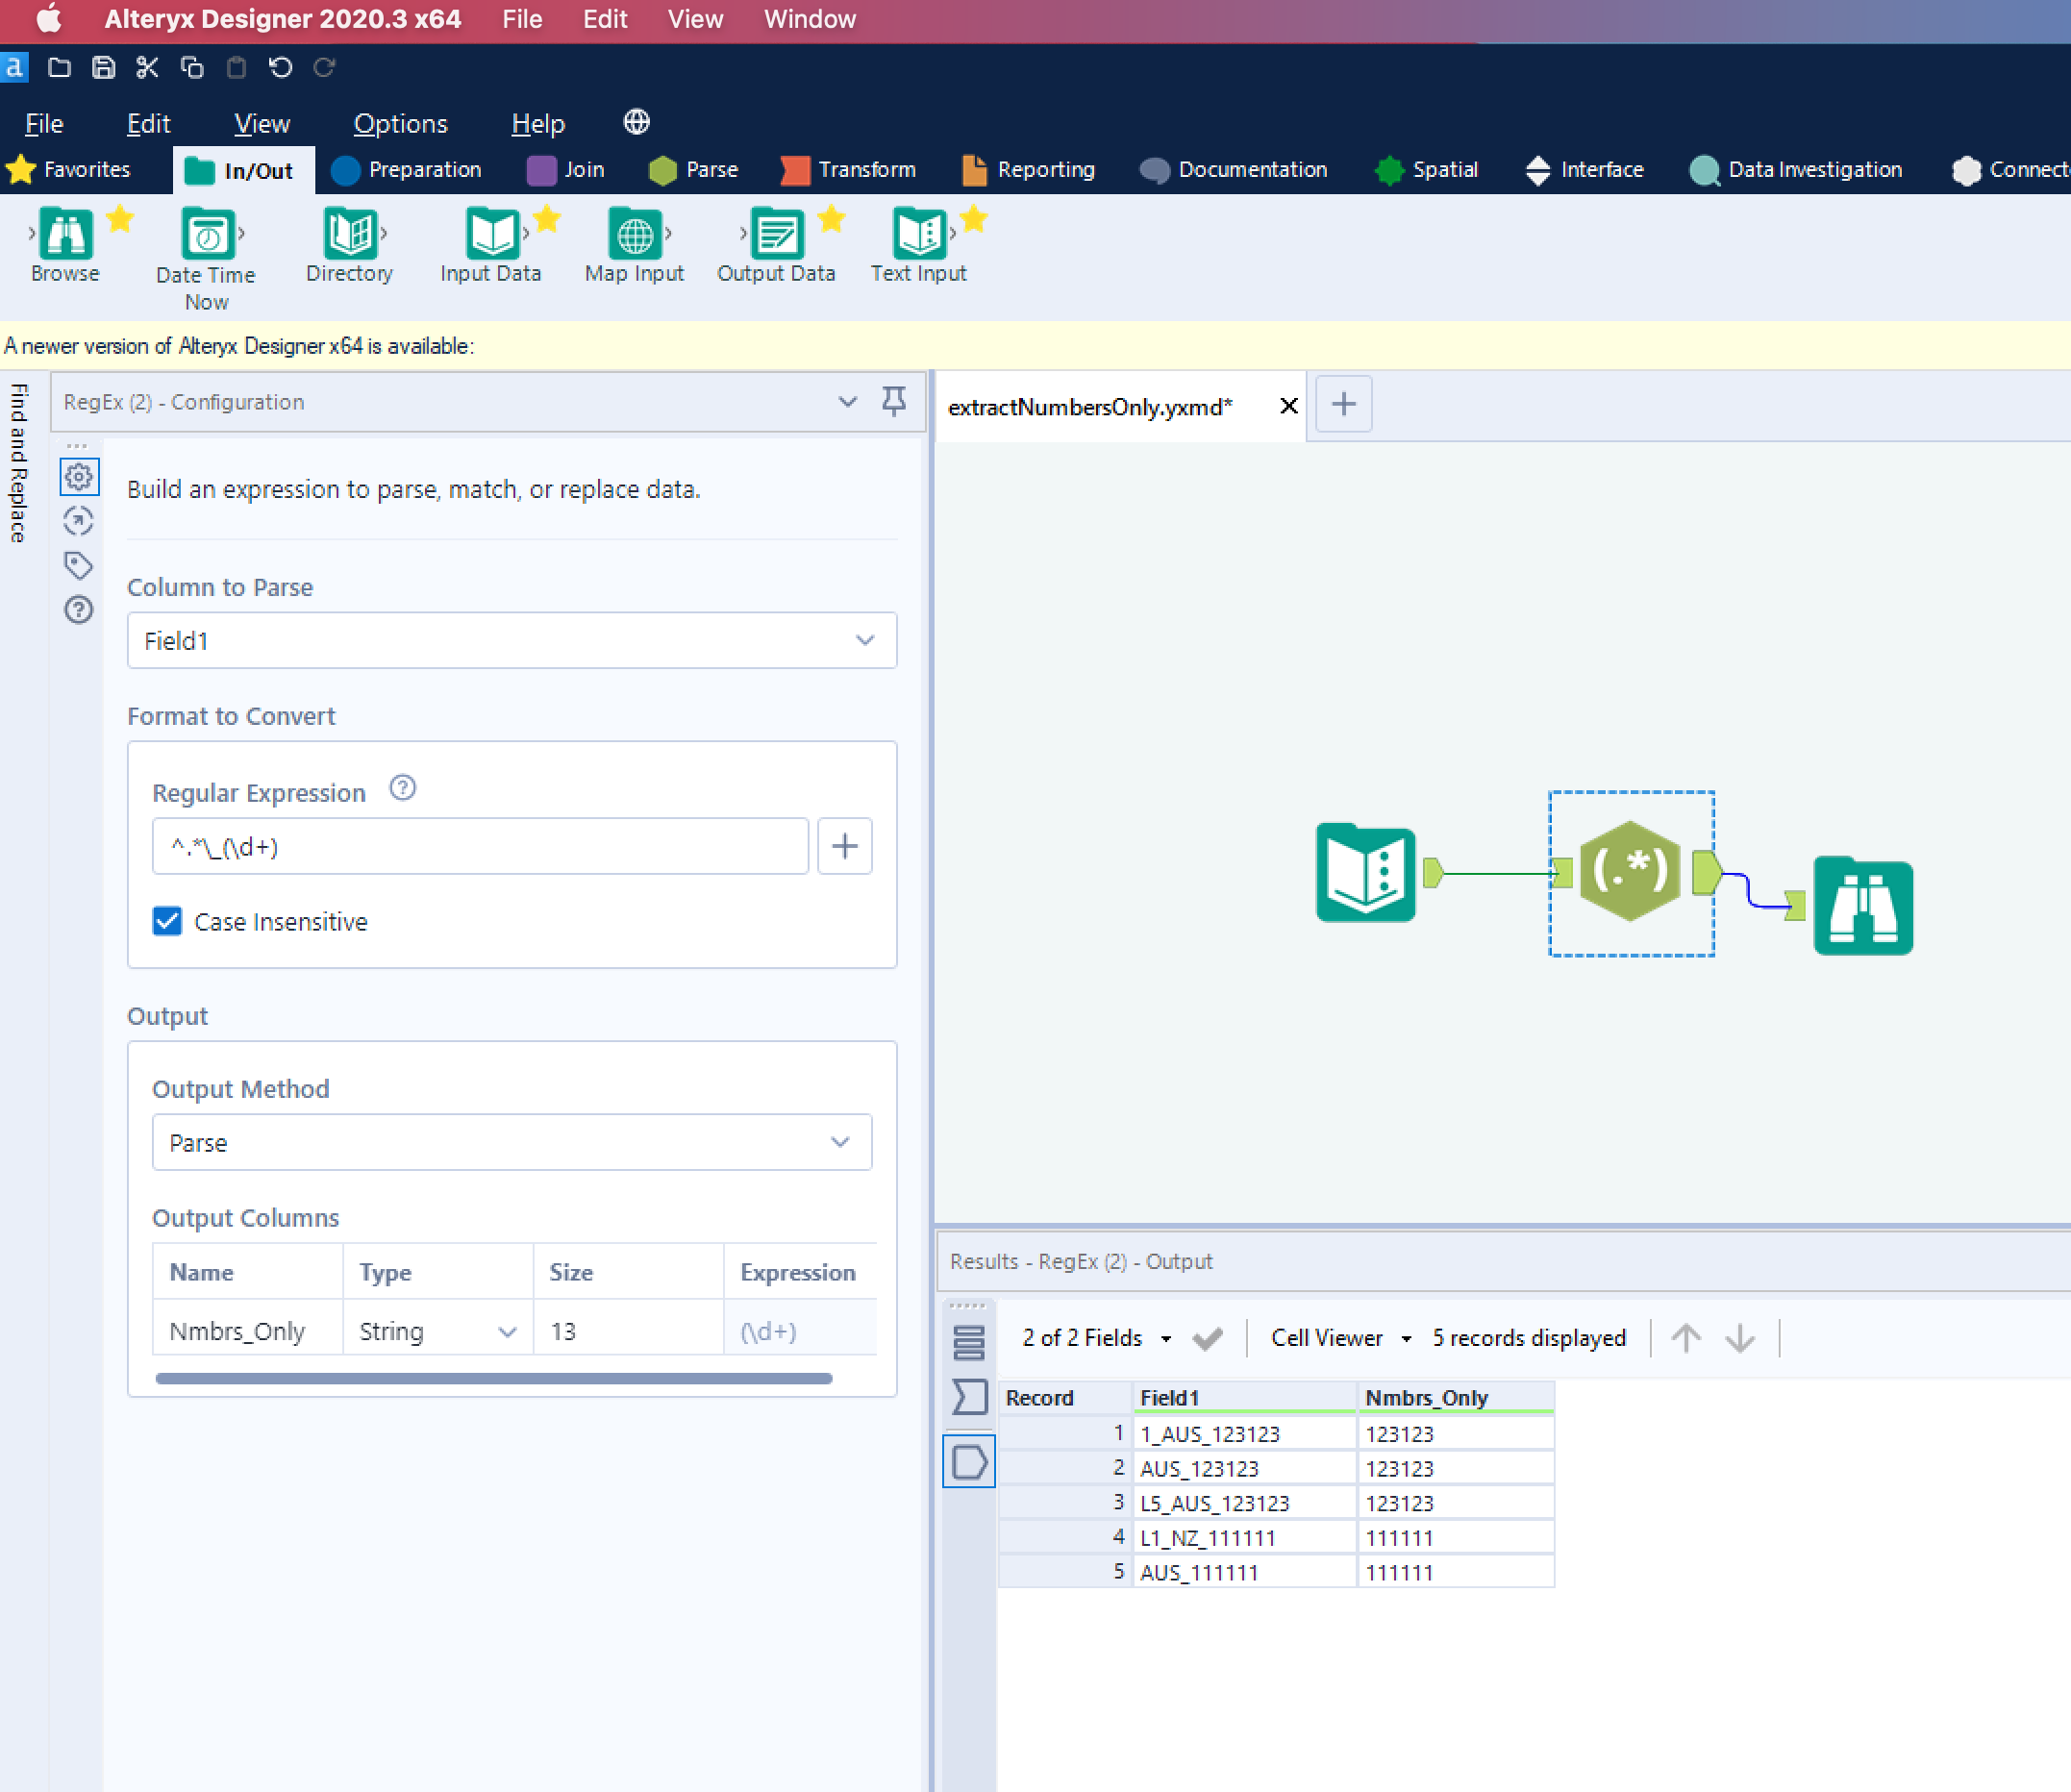Image resolution: width=2071 pixels, height=1792 pixels.
Task: Expand the Output Method Parse dropdown
Action: (511, 1142)
